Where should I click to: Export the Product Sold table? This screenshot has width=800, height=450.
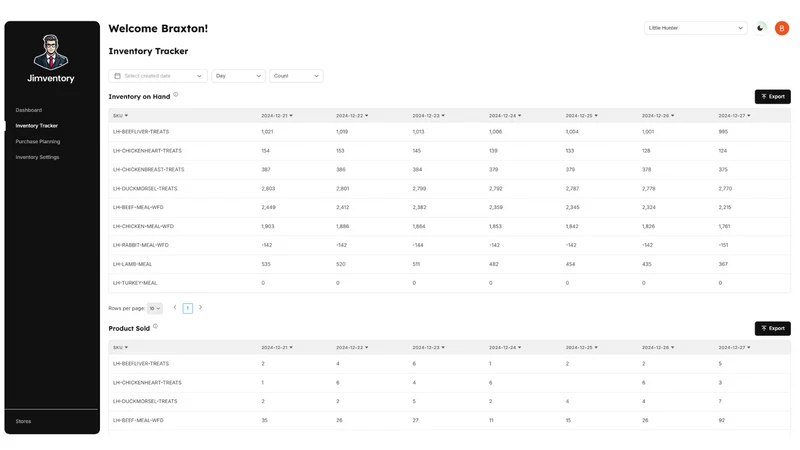pos(772,328)
